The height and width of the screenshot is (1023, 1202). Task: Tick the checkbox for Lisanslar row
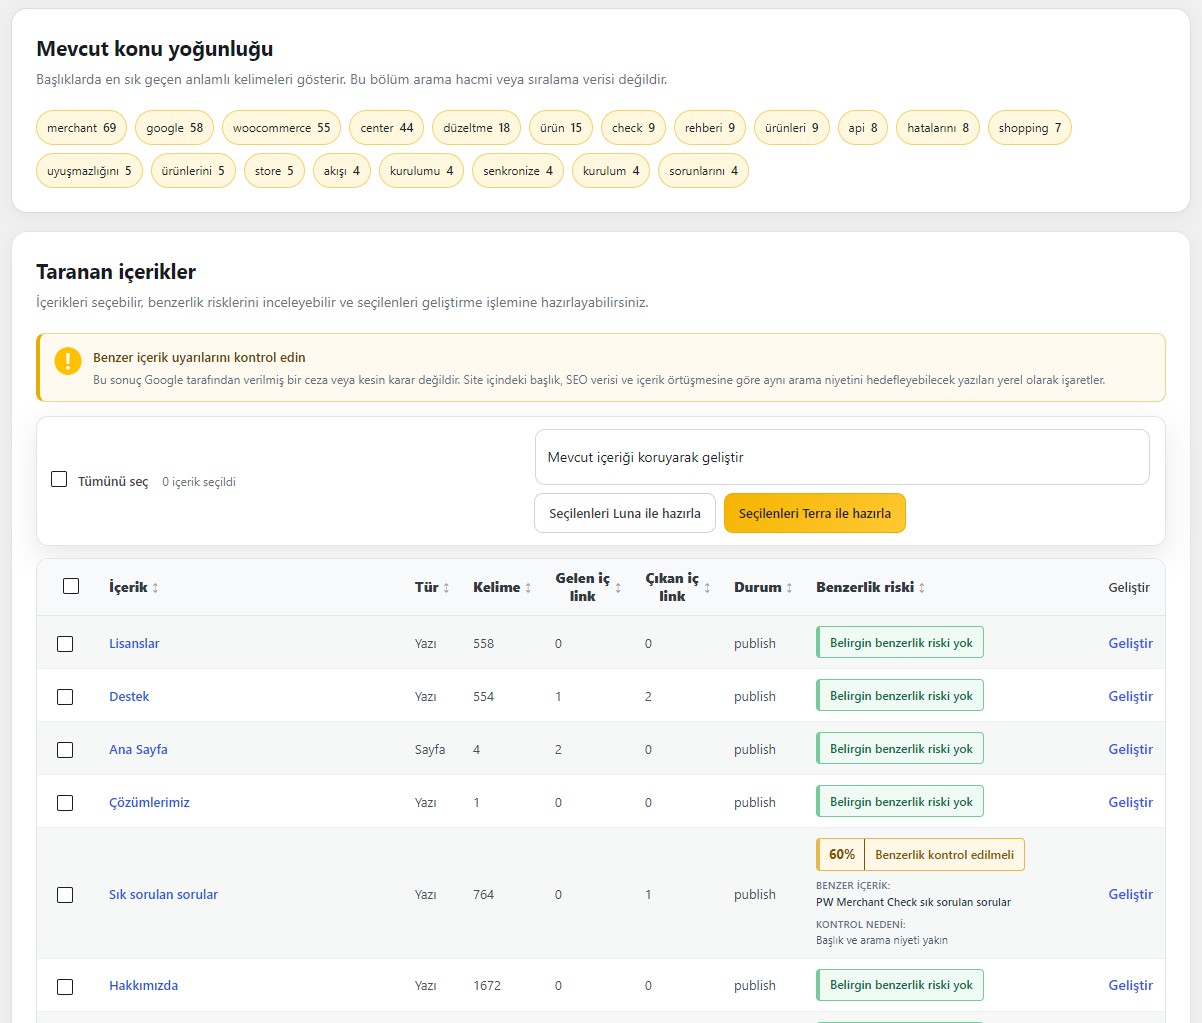click(x=65, y=644)
